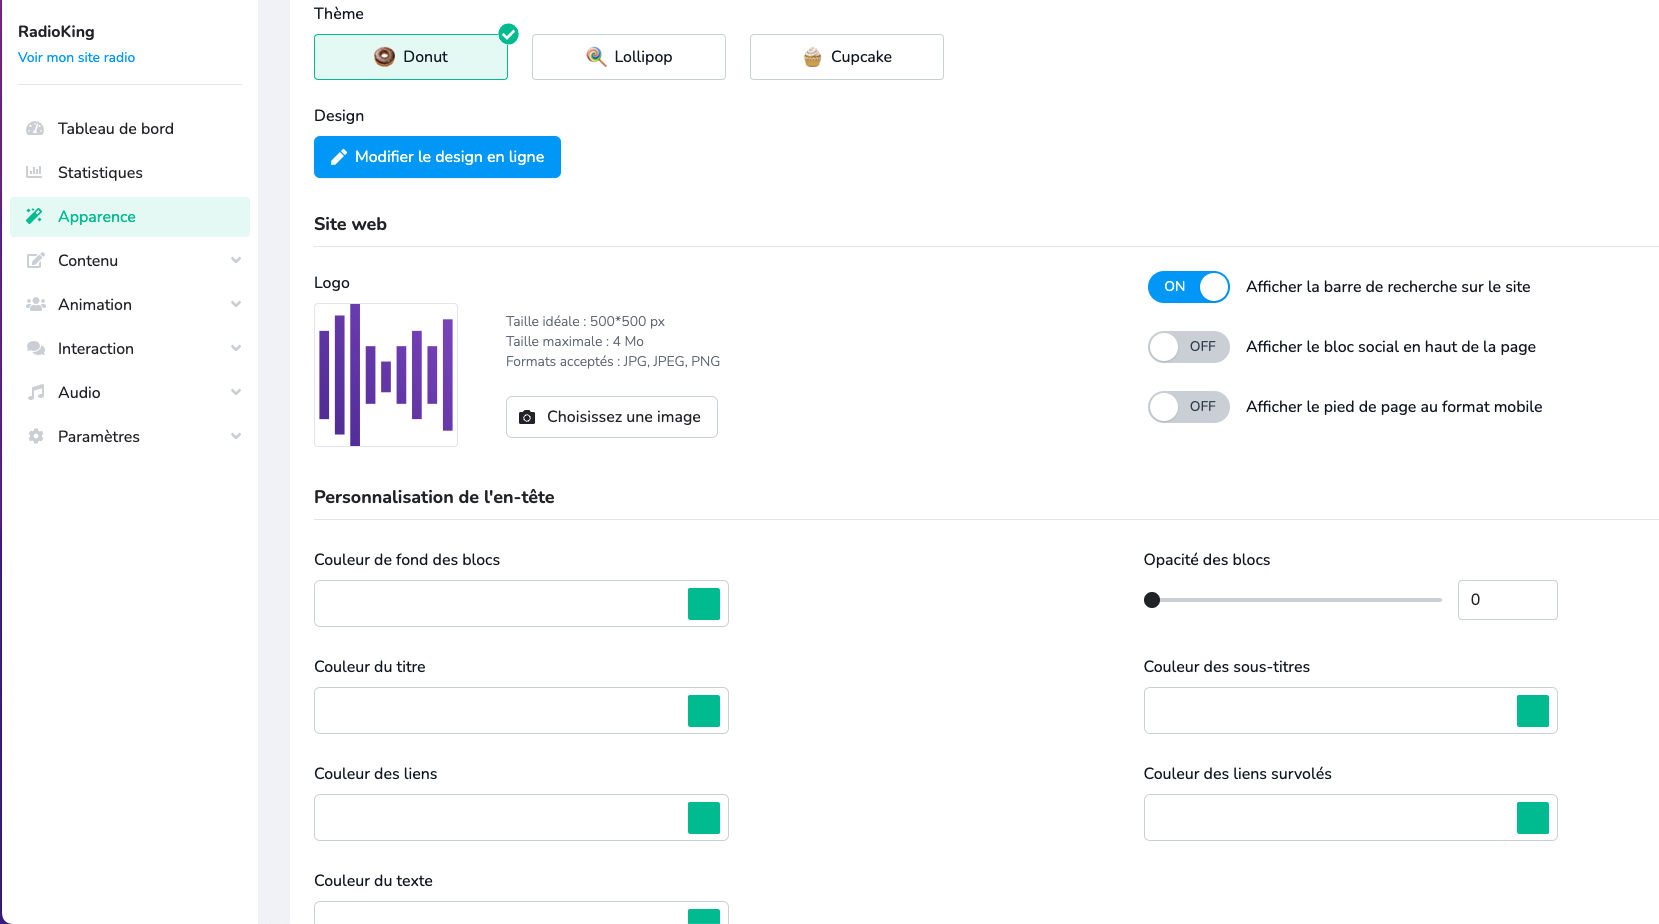
Task: Enable the social block at top toggle
Action: (1188, 347)
